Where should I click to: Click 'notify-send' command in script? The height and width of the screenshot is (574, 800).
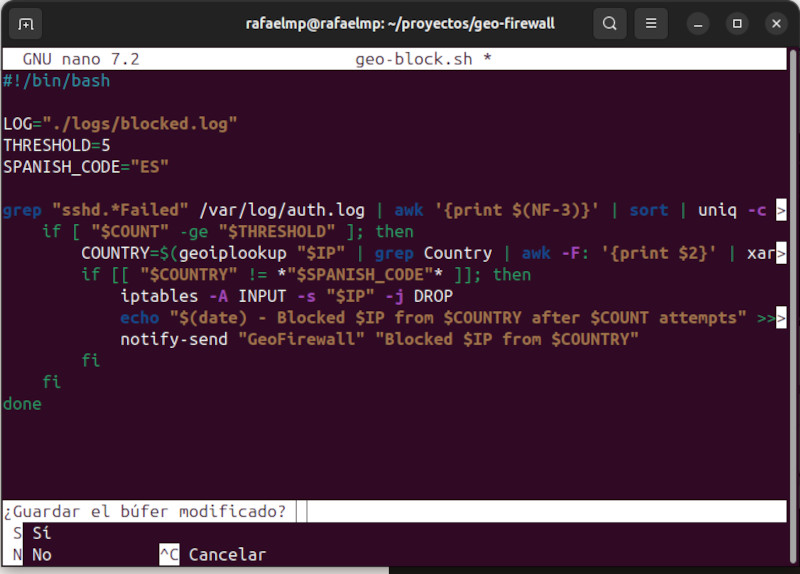[174, 339]
